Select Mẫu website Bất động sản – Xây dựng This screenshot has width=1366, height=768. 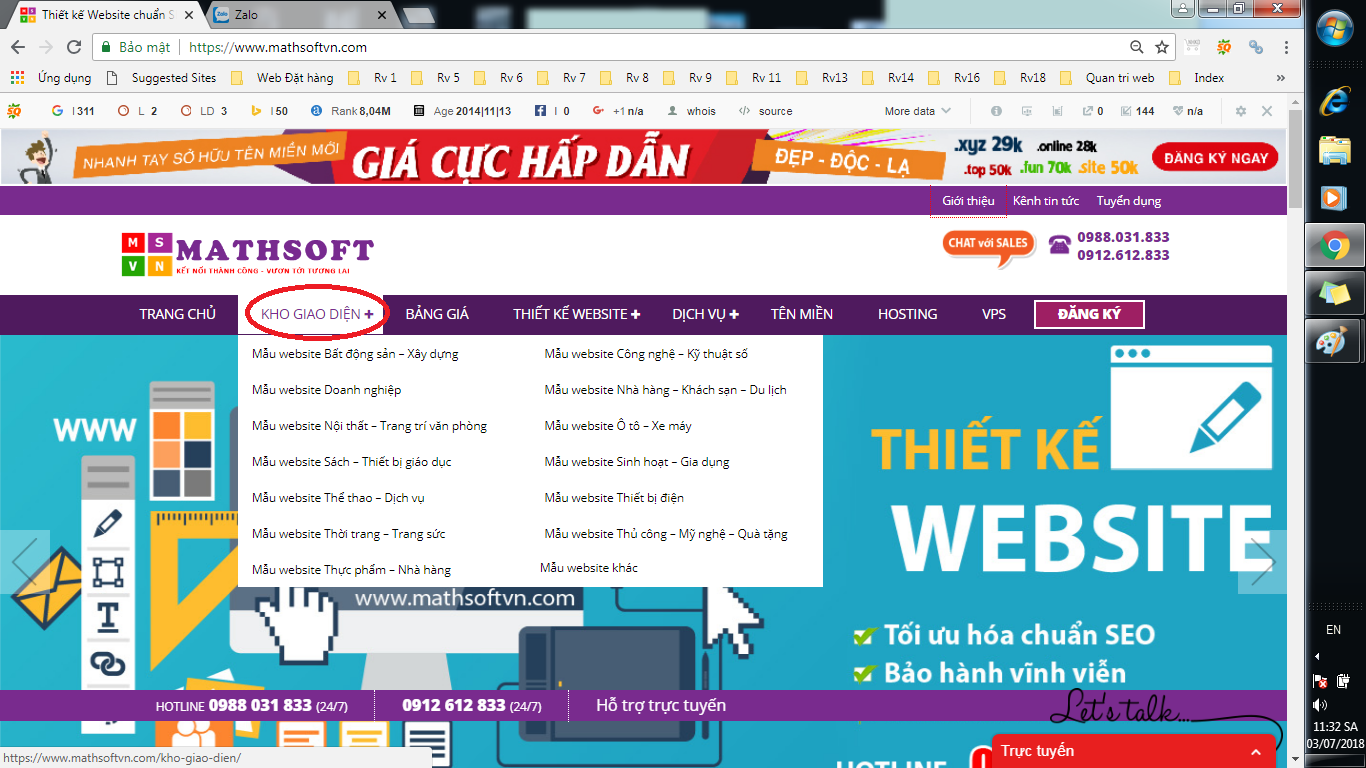click(355, 354)
